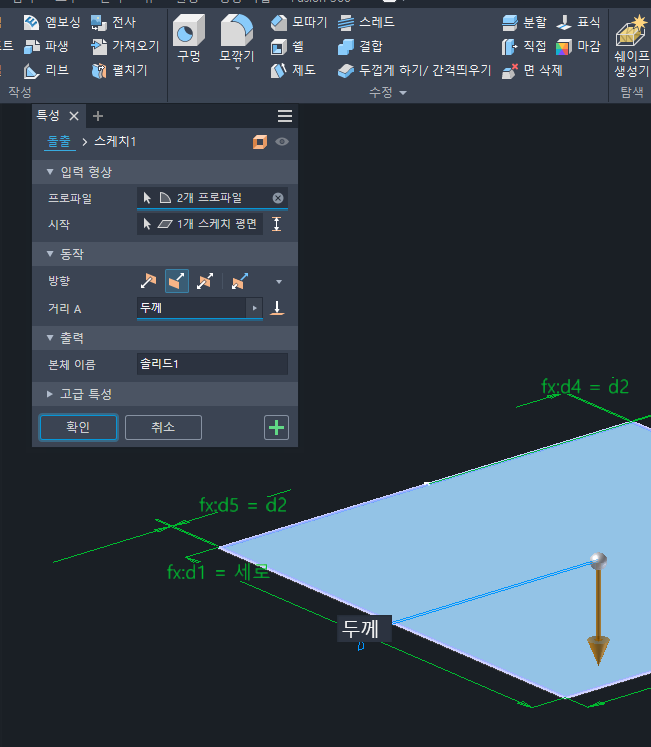Set direction to asymmetric
Image resolution: width=651 pixels, height=747 pixels.
click(x=240, y=281)
